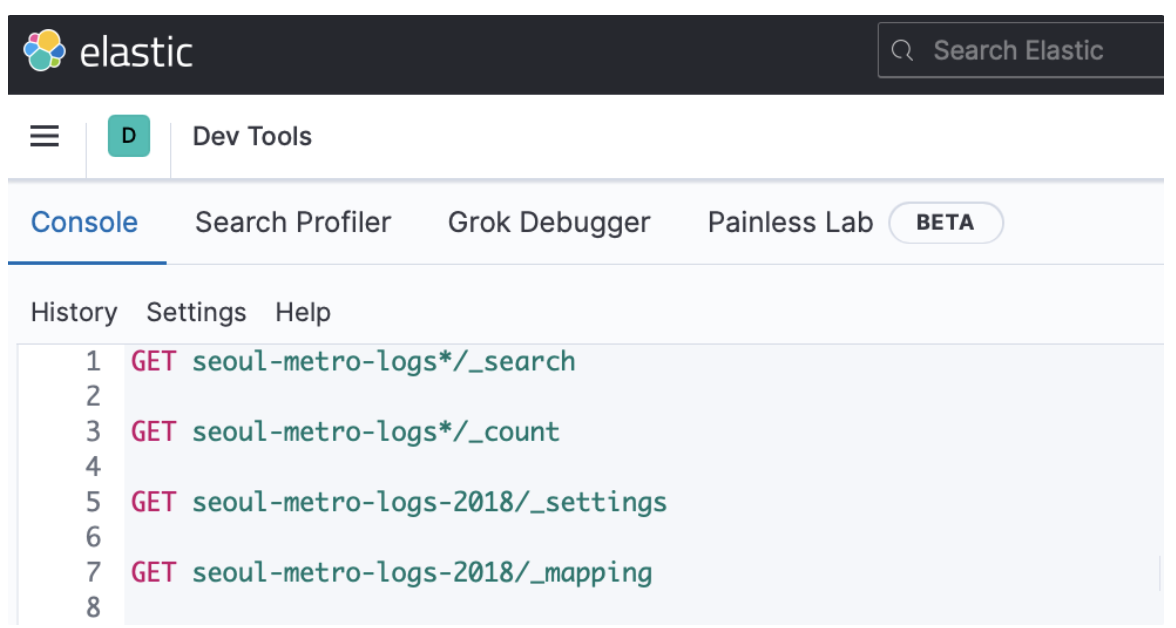
Task: Click line number 4 in editor gutter
Action: 93,467
